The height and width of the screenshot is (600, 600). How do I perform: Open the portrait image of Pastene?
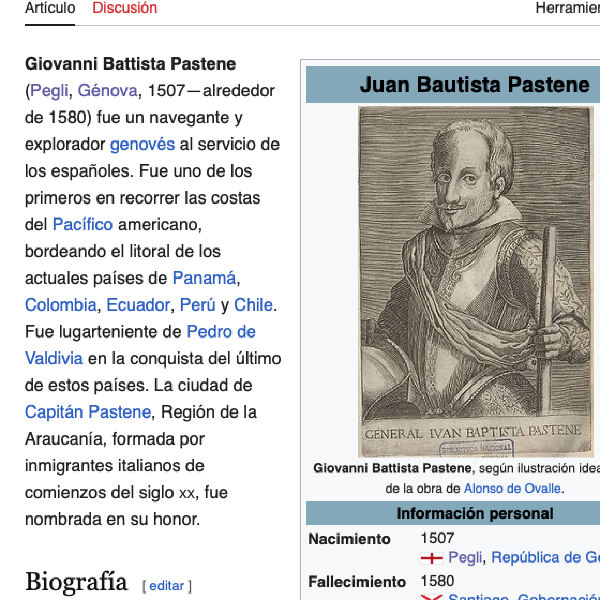tap(476, 282)
